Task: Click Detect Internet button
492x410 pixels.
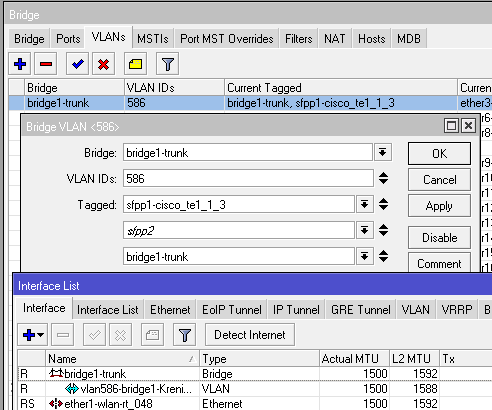Action: click(250, 335)
